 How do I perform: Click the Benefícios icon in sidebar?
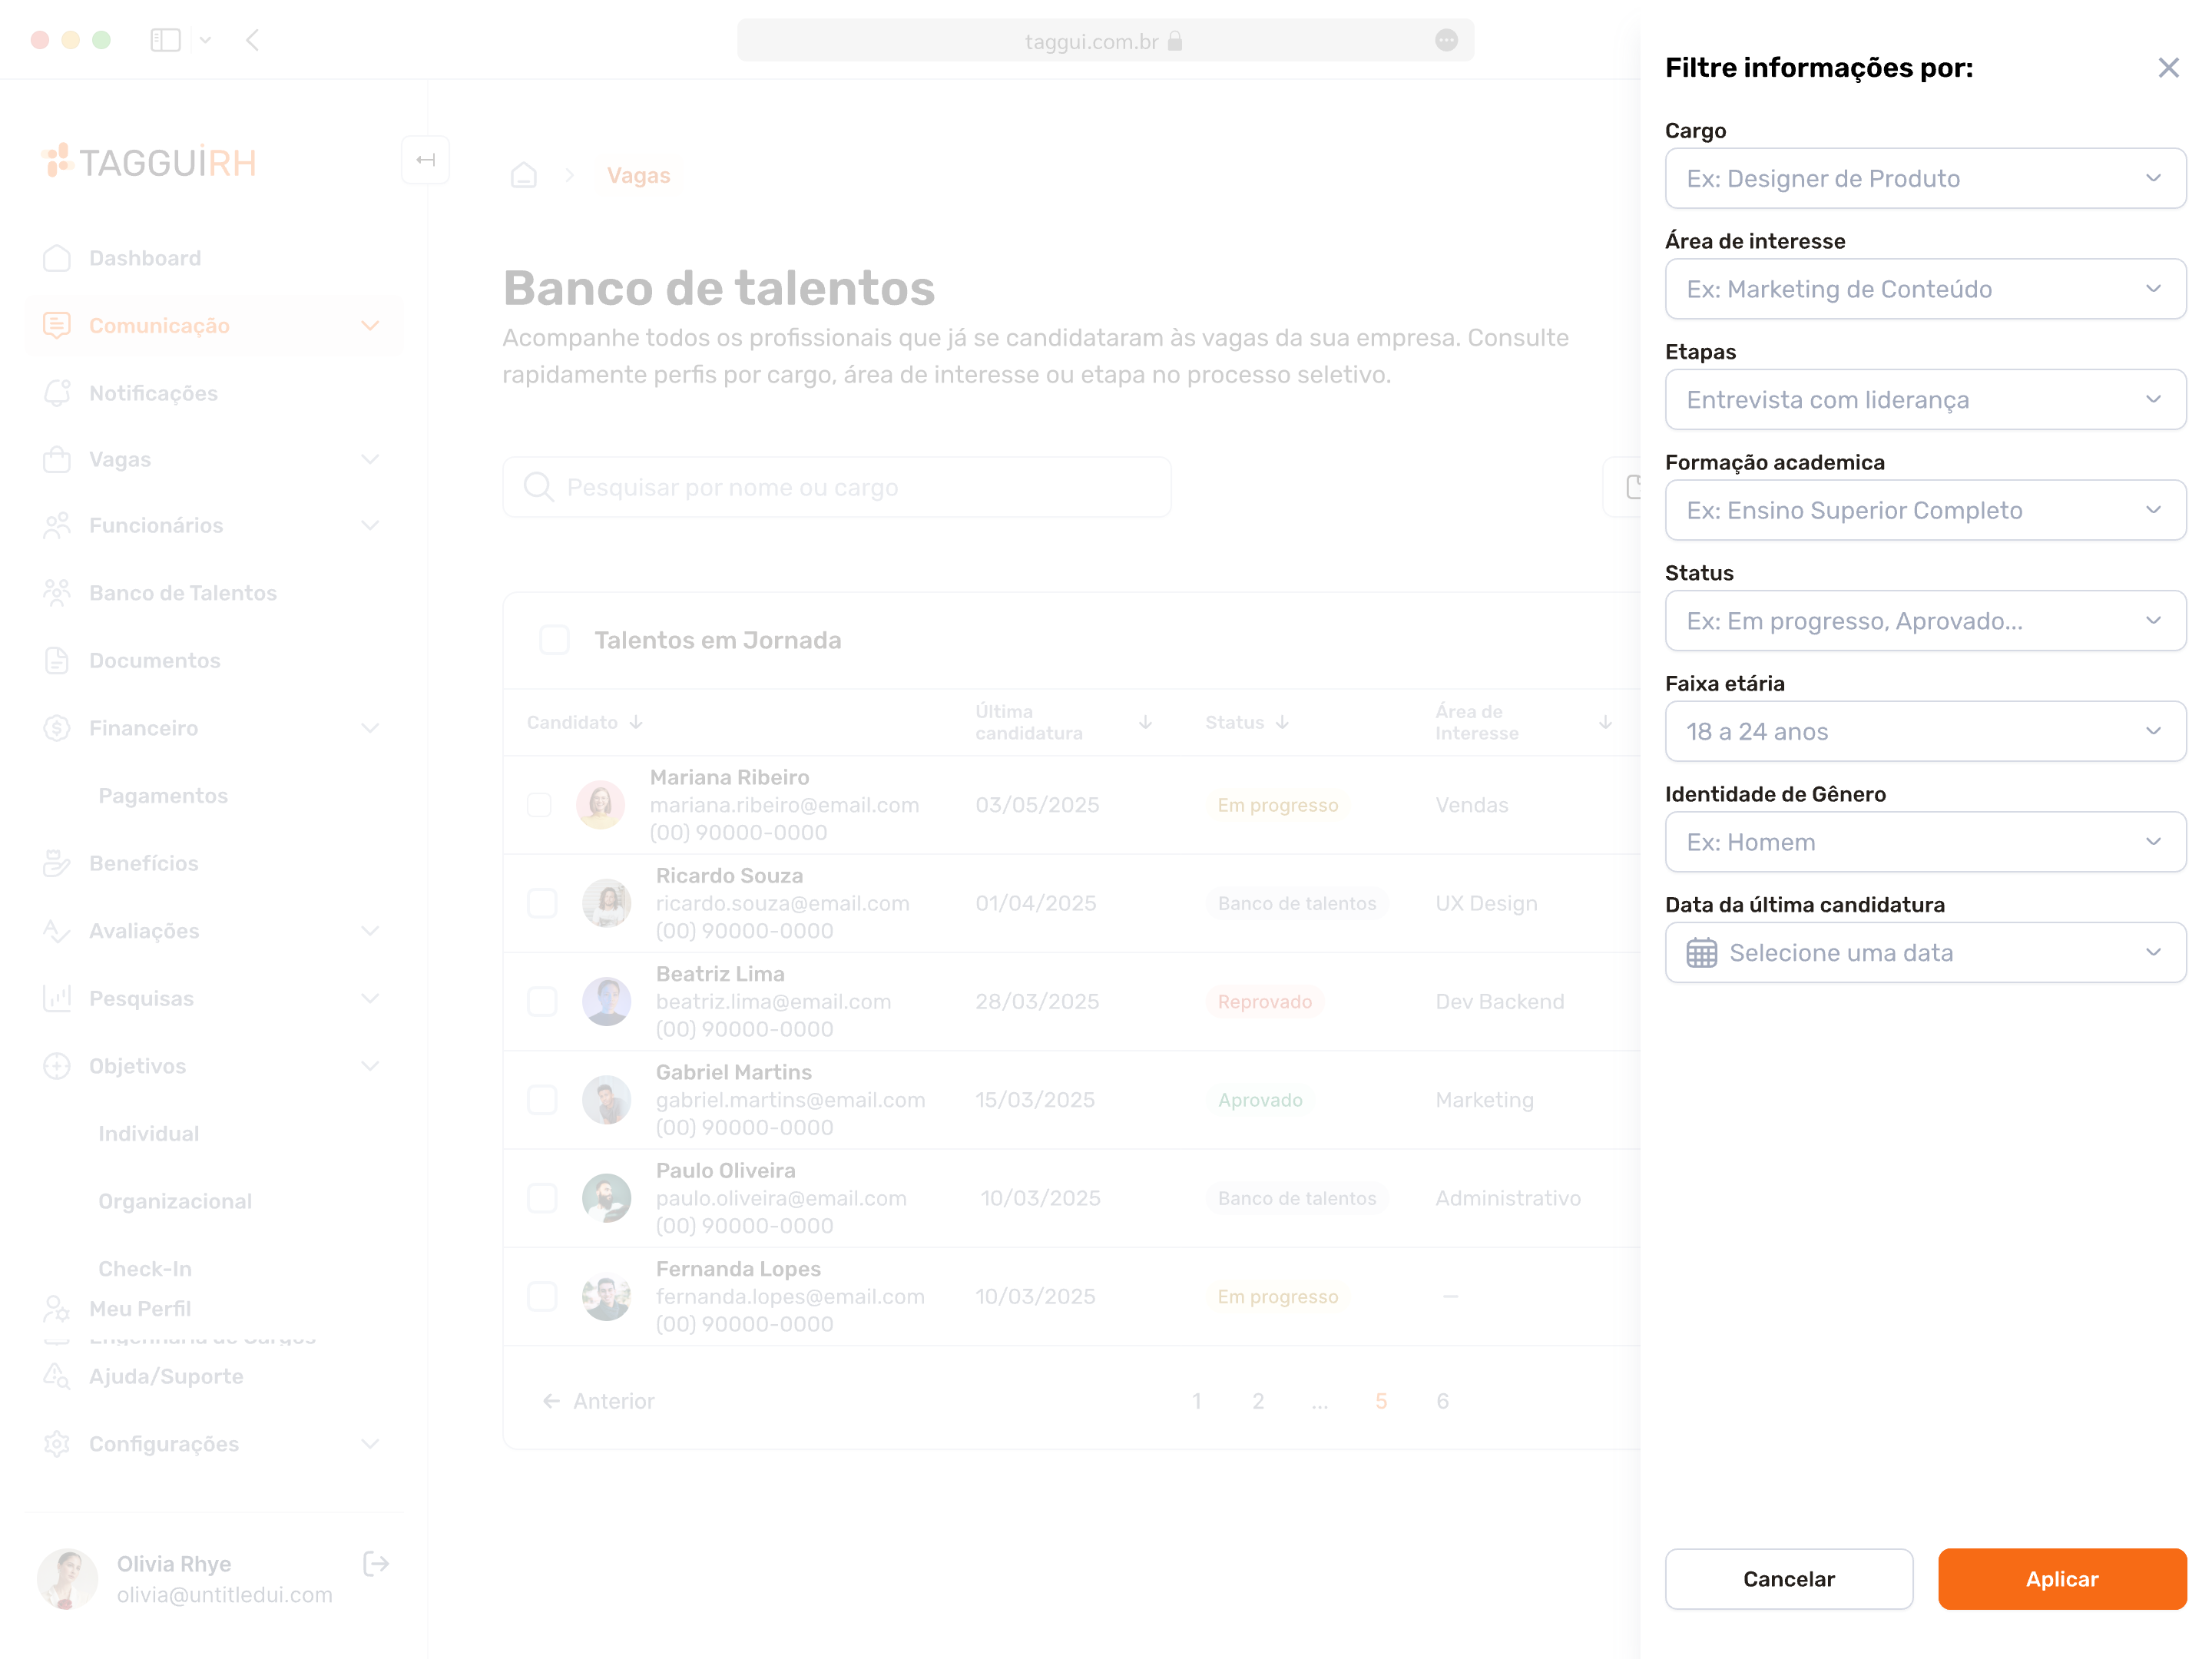tap(57, 863)
